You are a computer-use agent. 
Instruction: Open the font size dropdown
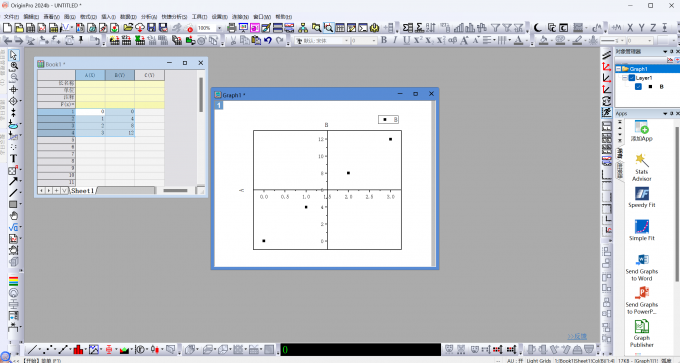(374, 40)
